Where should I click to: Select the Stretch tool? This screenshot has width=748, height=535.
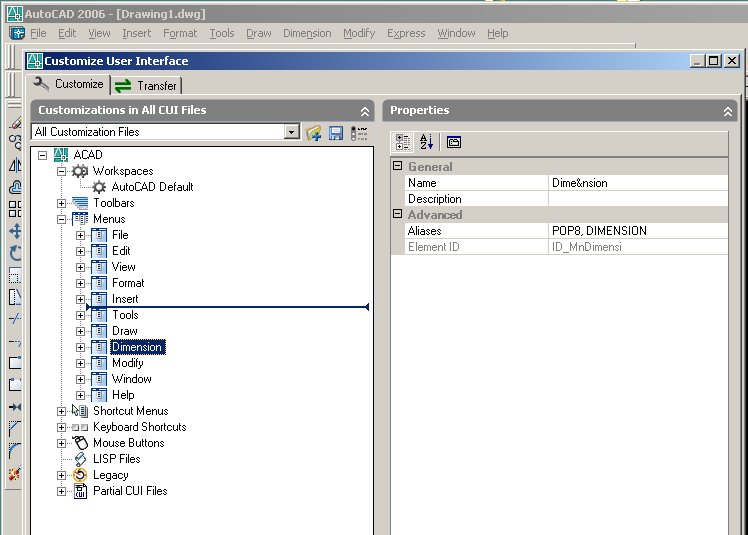point(15,296)
